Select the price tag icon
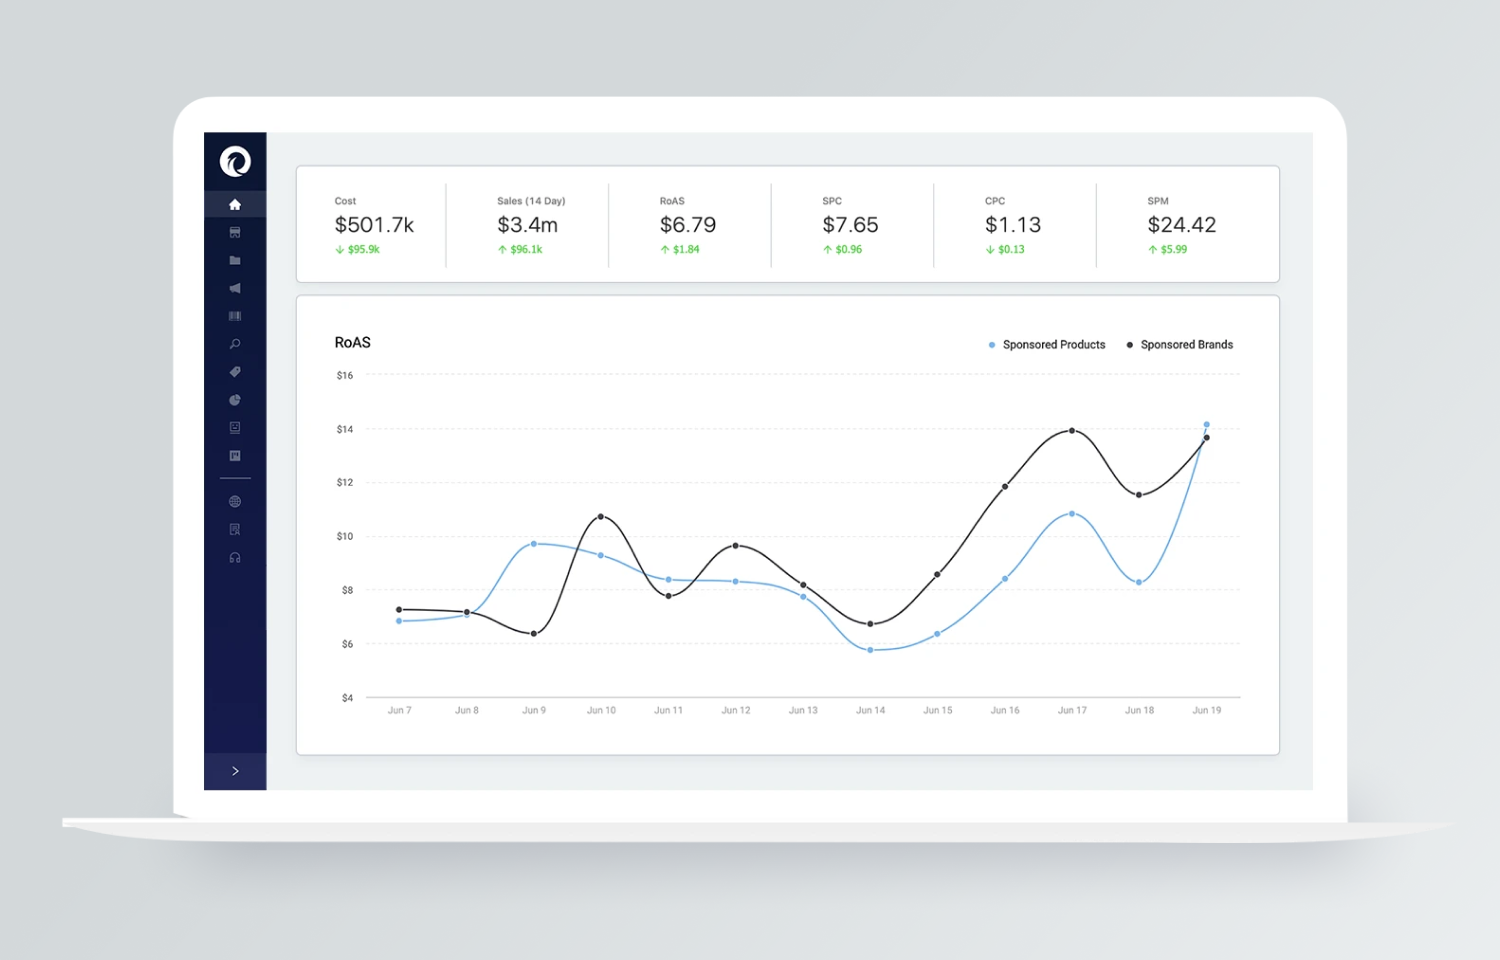This screenshot has height=960, width=1500. (235, 372)
